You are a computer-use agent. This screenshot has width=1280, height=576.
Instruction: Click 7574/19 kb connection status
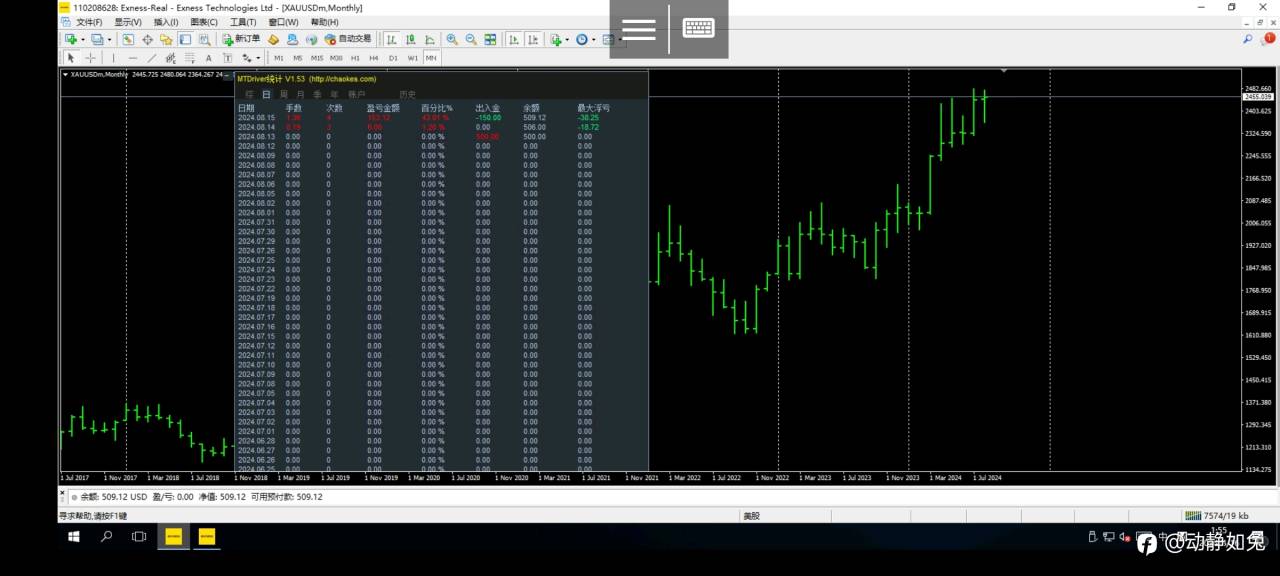pyautogui.click(x=1216, y=516)
